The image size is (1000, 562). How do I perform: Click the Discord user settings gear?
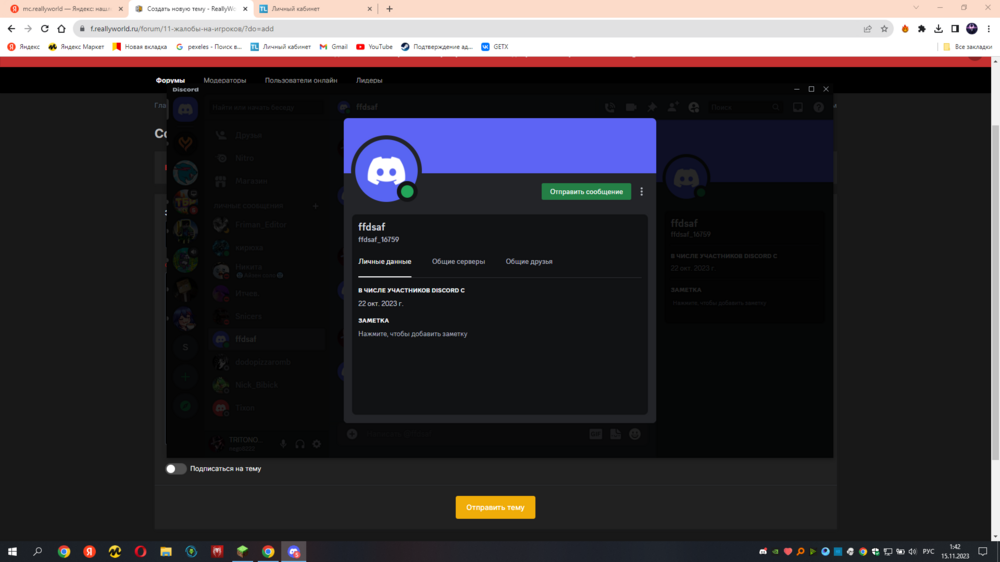coord(317,443)
